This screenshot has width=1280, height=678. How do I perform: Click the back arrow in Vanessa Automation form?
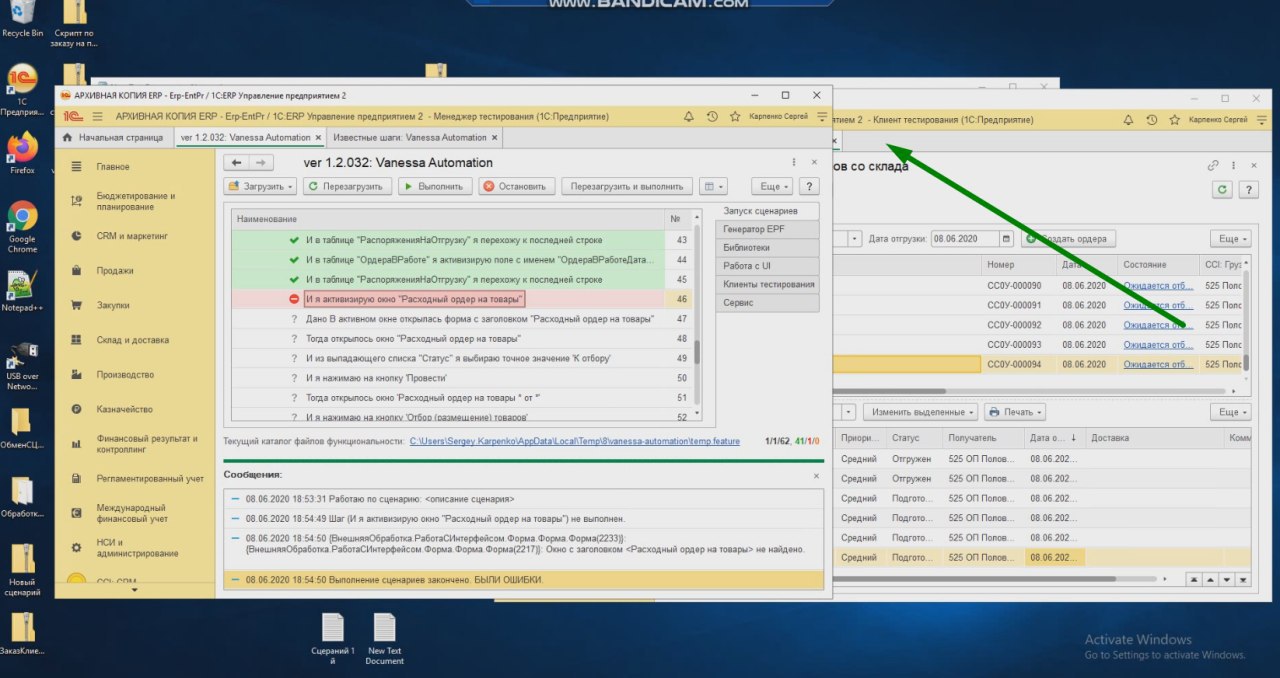(x=236, y=163)
